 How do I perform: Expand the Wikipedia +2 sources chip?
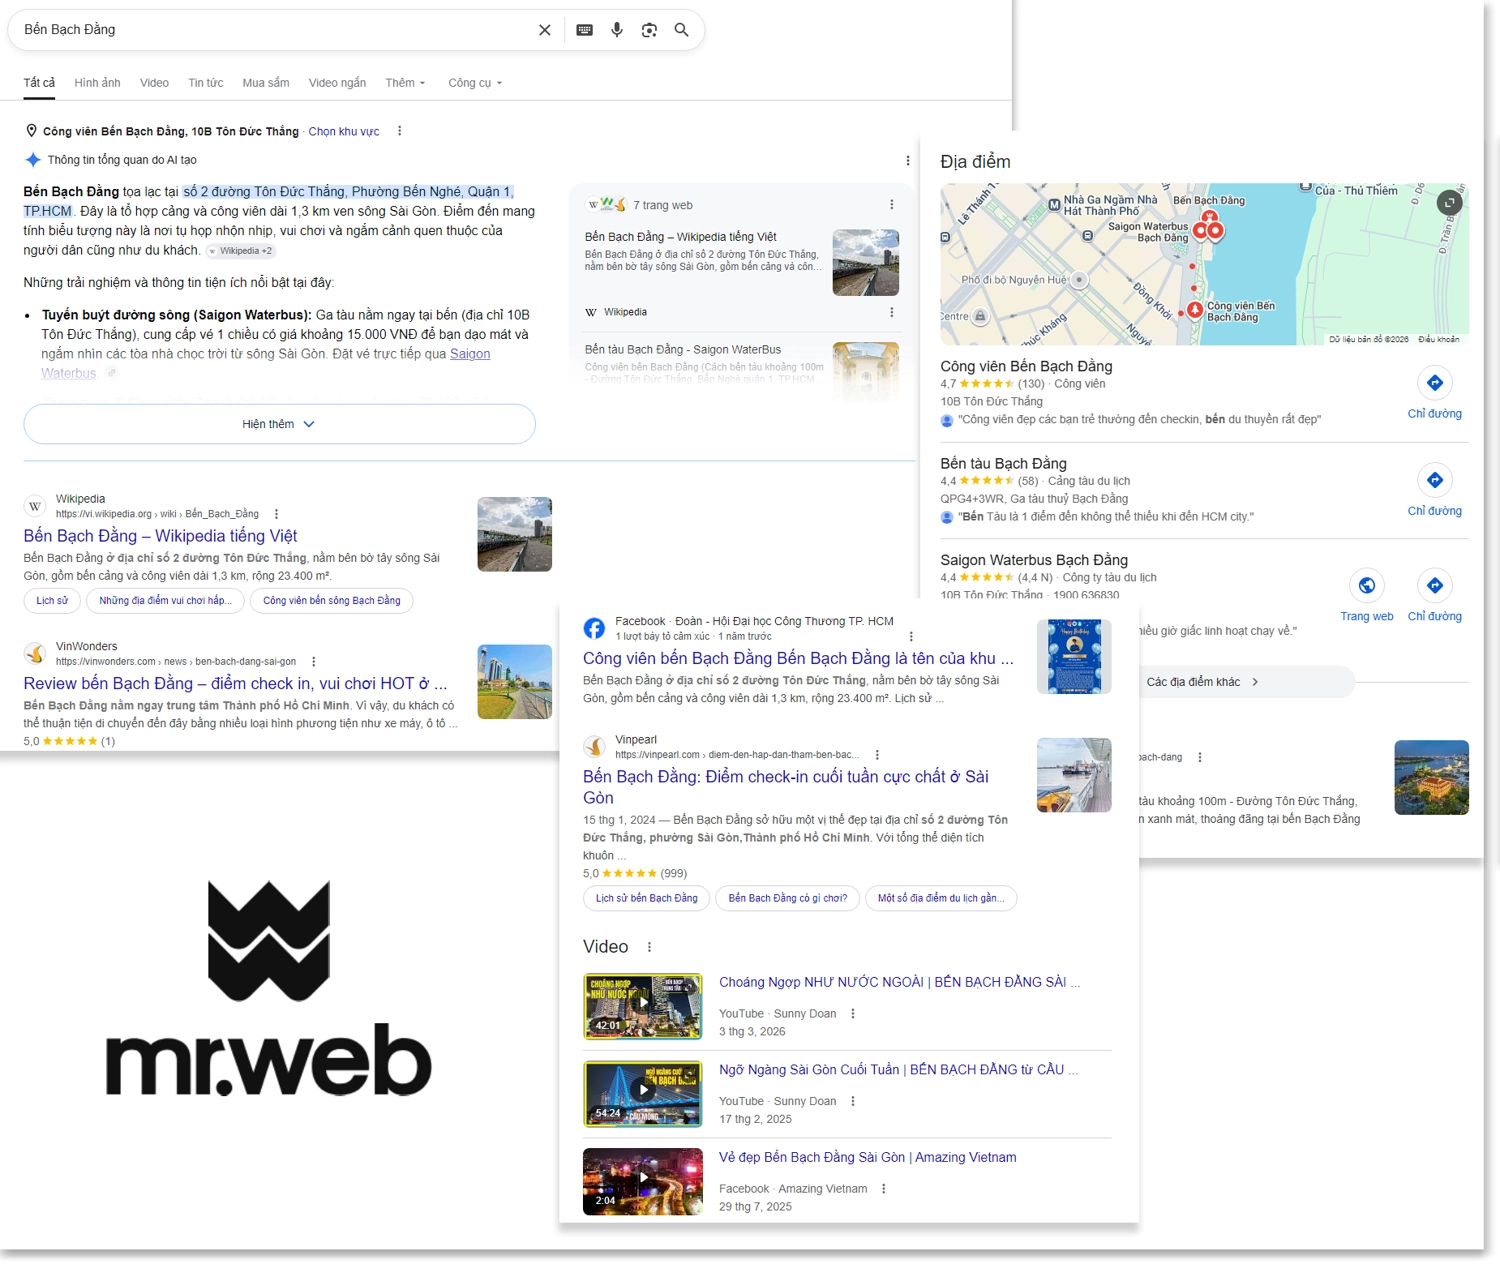click(240, 251)
